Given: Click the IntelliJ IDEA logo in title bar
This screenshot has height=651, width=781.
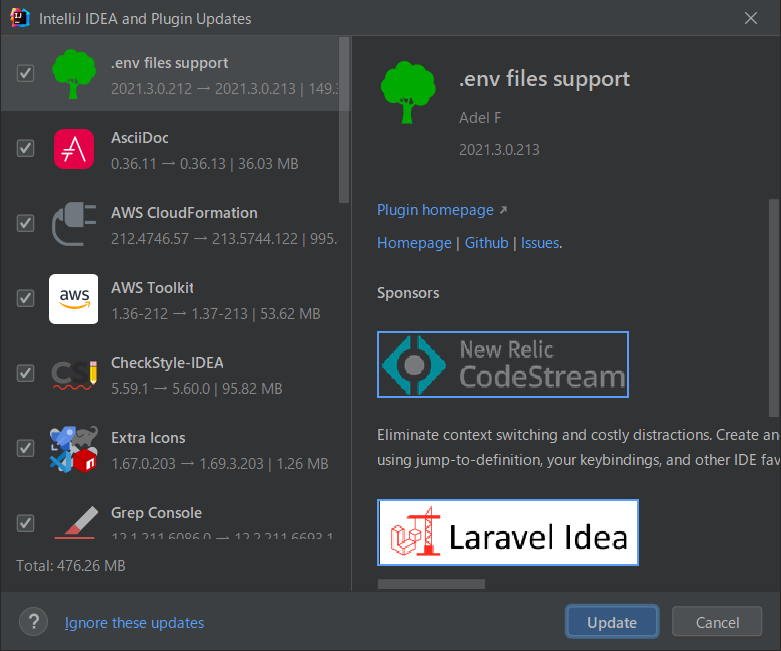Looking at the screenshot, I should pos(20,18).
